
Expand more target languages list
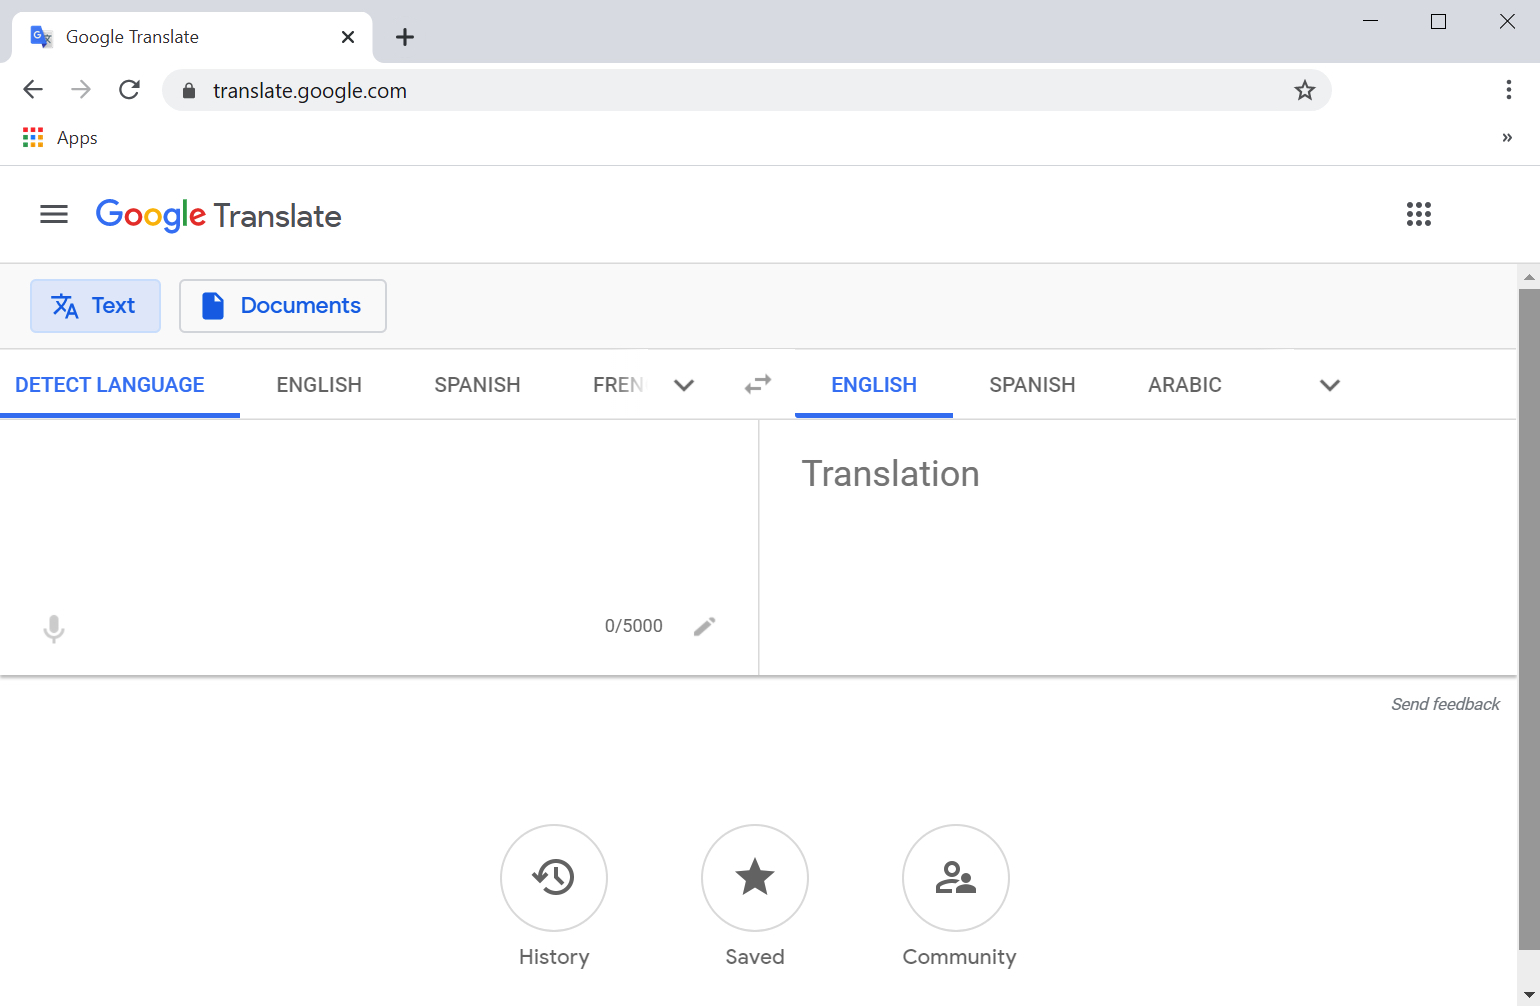coord(1329,385)
